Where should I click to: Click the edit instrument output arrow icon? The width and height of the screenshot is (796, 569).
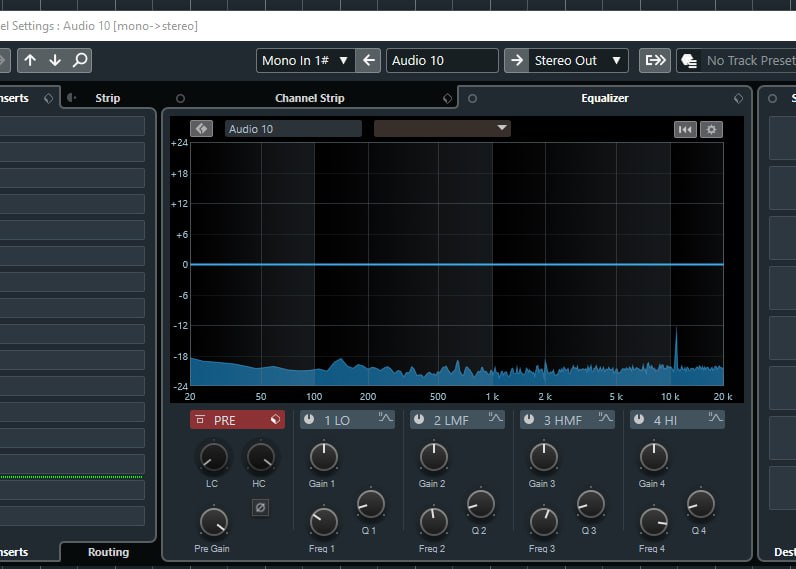[655, 60]
